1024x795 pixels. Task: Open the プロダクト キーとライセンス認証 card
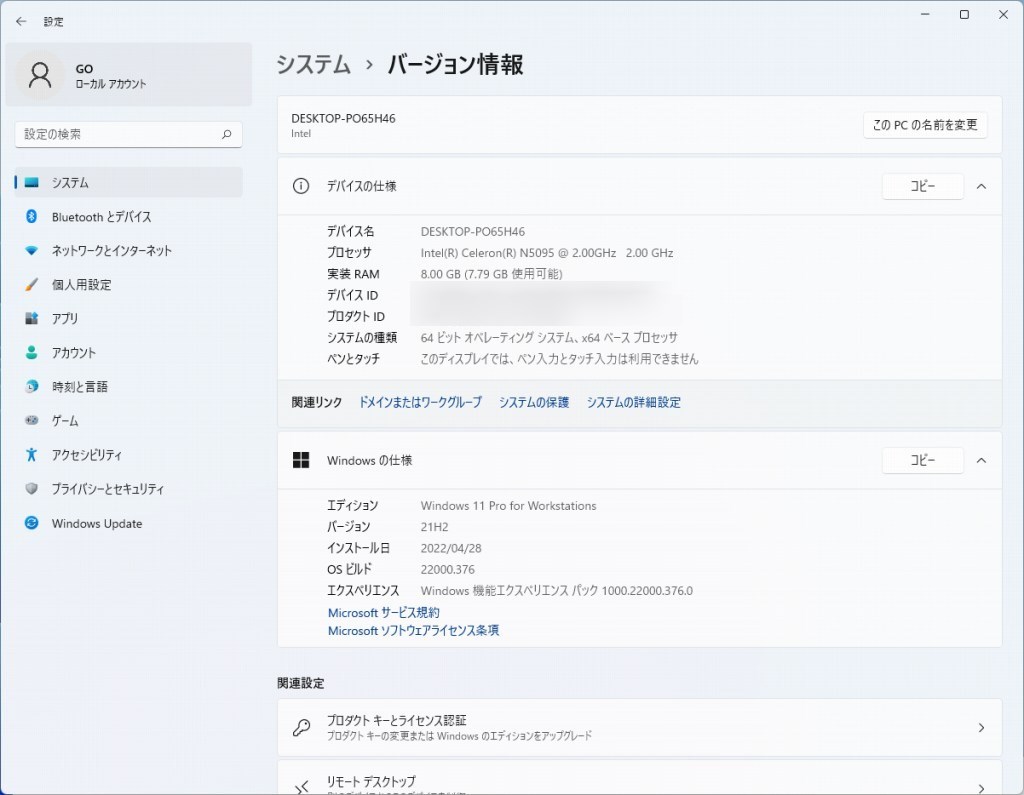pyautogui.click(x=639, y=728)
